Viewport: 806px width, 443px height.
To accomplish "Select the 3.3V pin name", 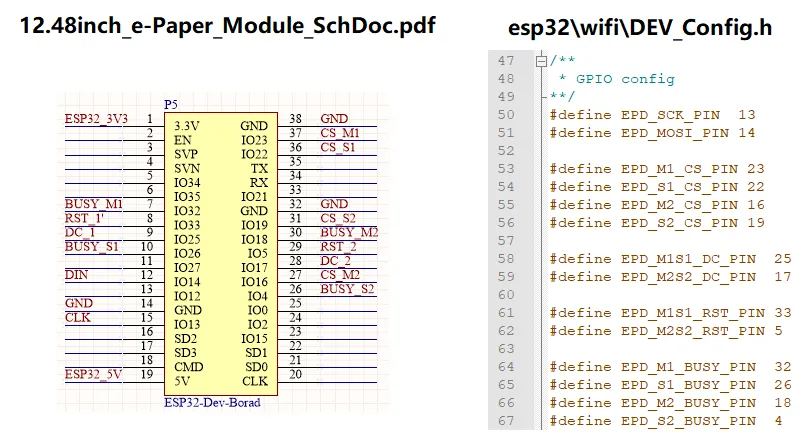I will tap(187, 126).
